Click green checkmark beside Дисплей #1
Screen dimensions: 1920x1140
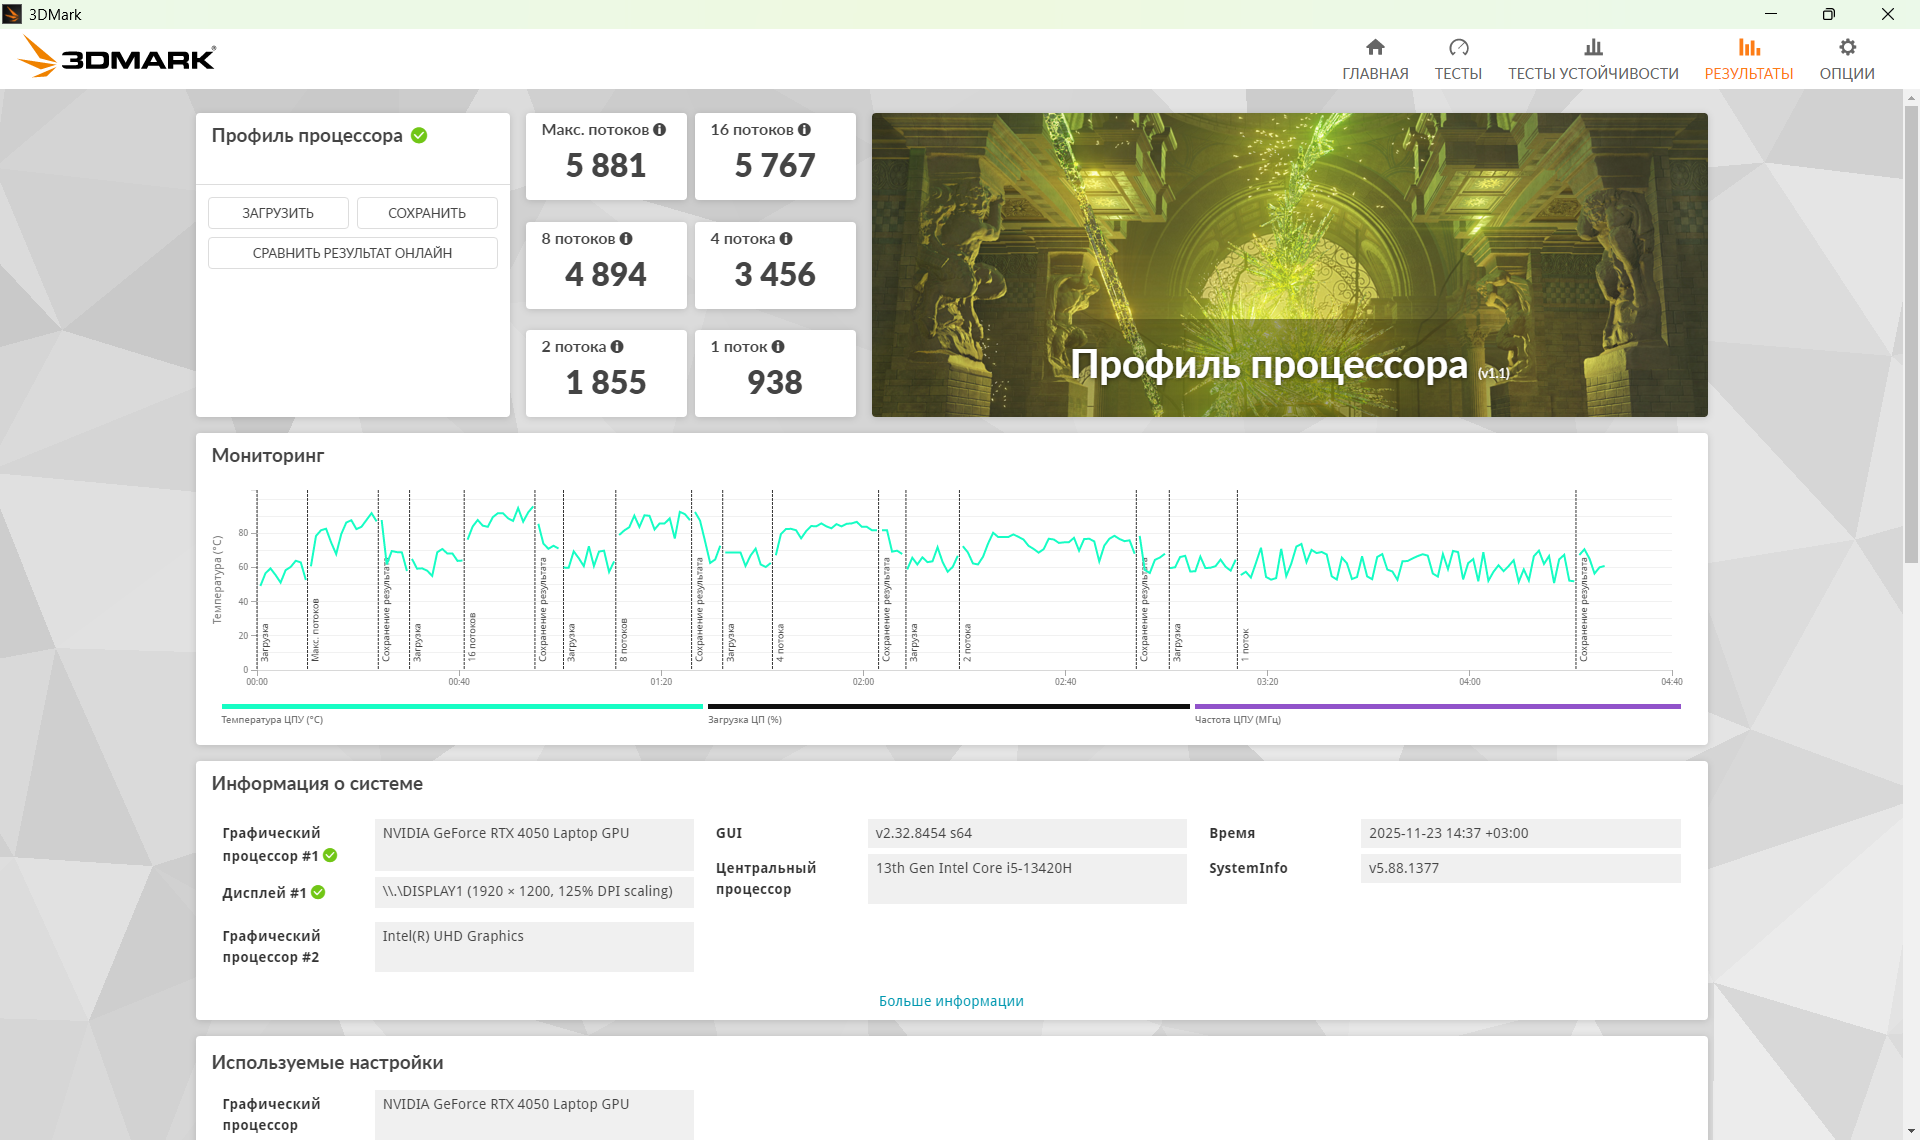tap(318, 892)
